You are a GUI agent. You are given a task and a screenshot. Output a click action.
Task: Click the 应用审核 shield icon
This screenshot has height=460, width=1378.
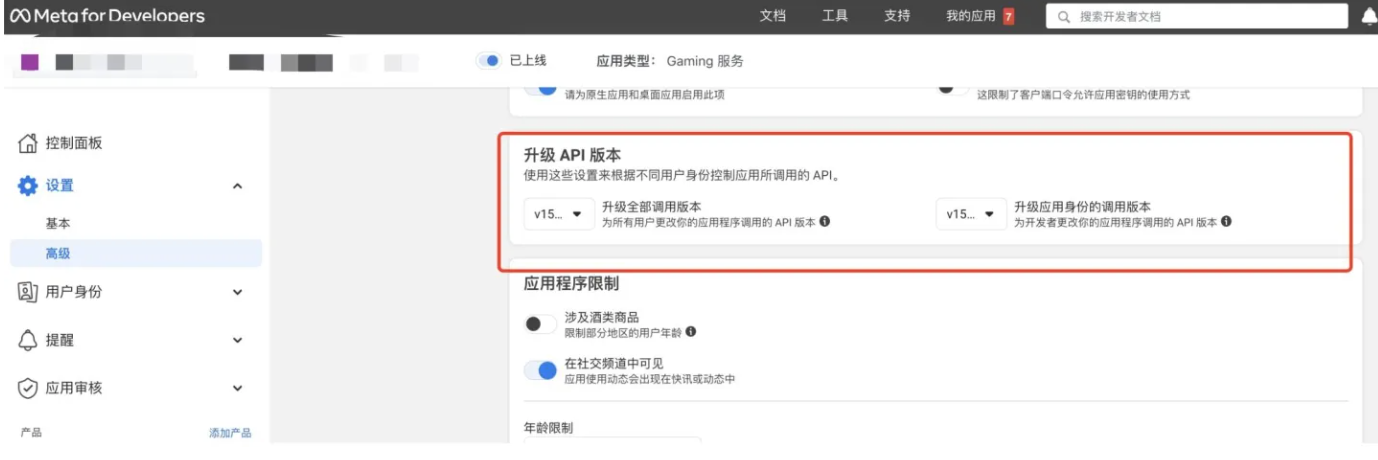[x=28, y=388]
